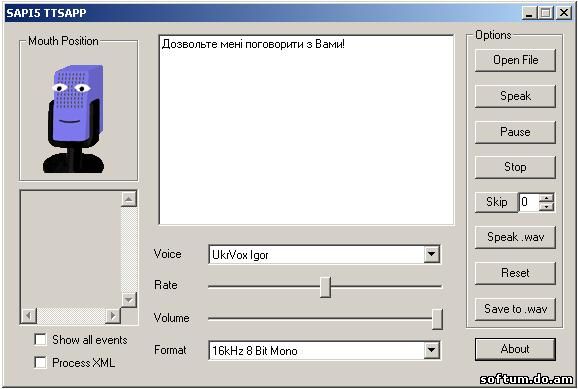Click the event list scroll right arrow

[113, 316]
